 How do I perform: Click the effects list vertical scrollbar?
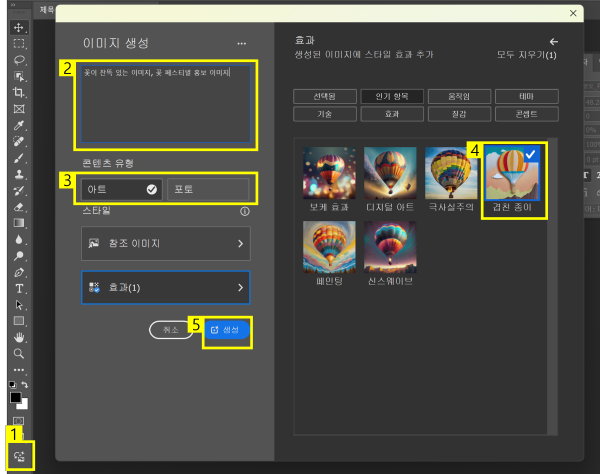(552, 286)
